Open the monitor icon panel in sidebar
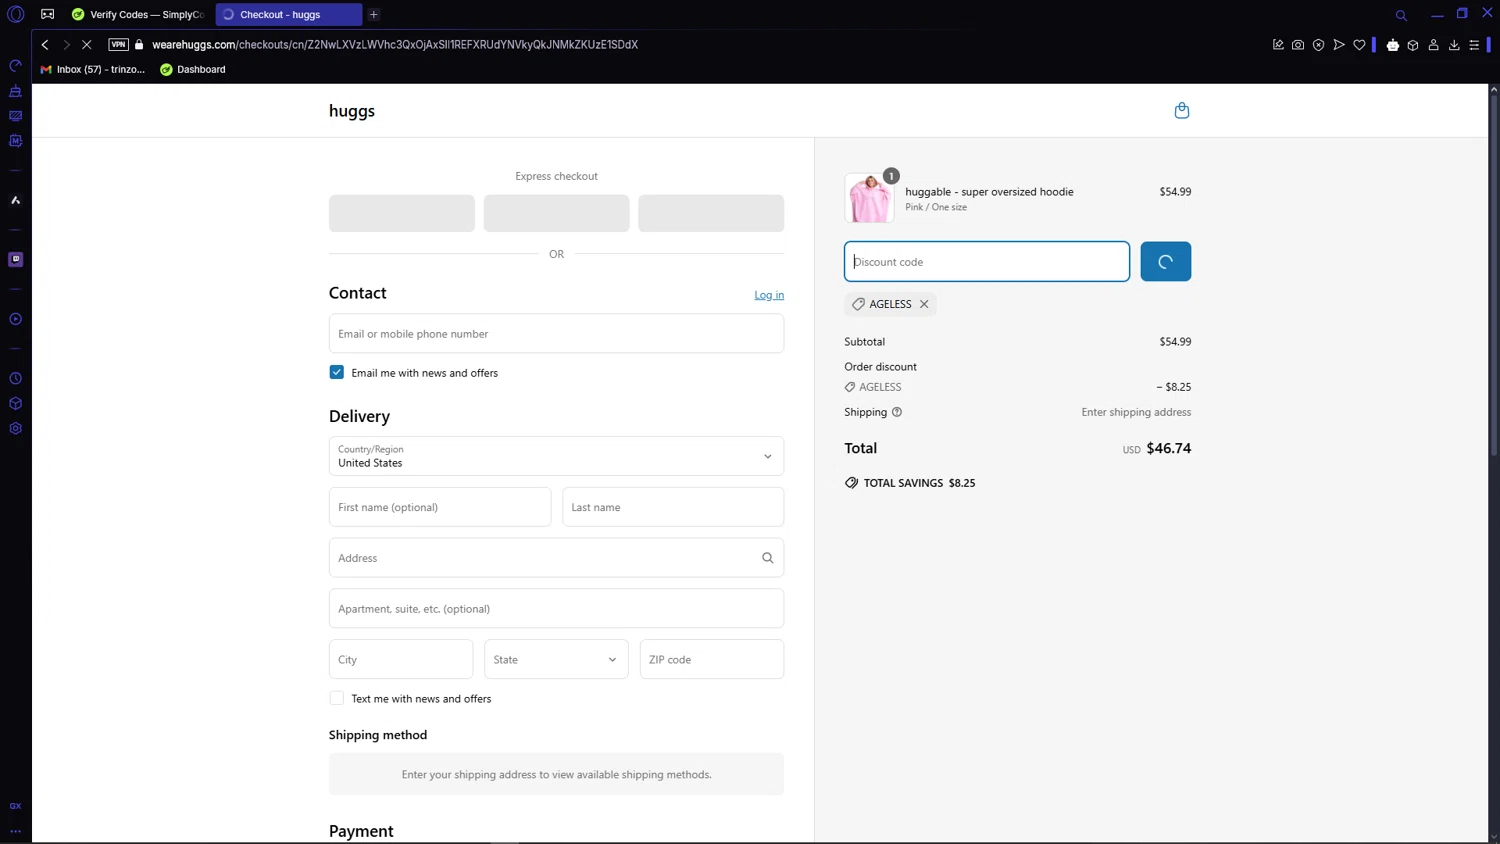The height and width of the screenshot is (844, 1500). (15, 116)
